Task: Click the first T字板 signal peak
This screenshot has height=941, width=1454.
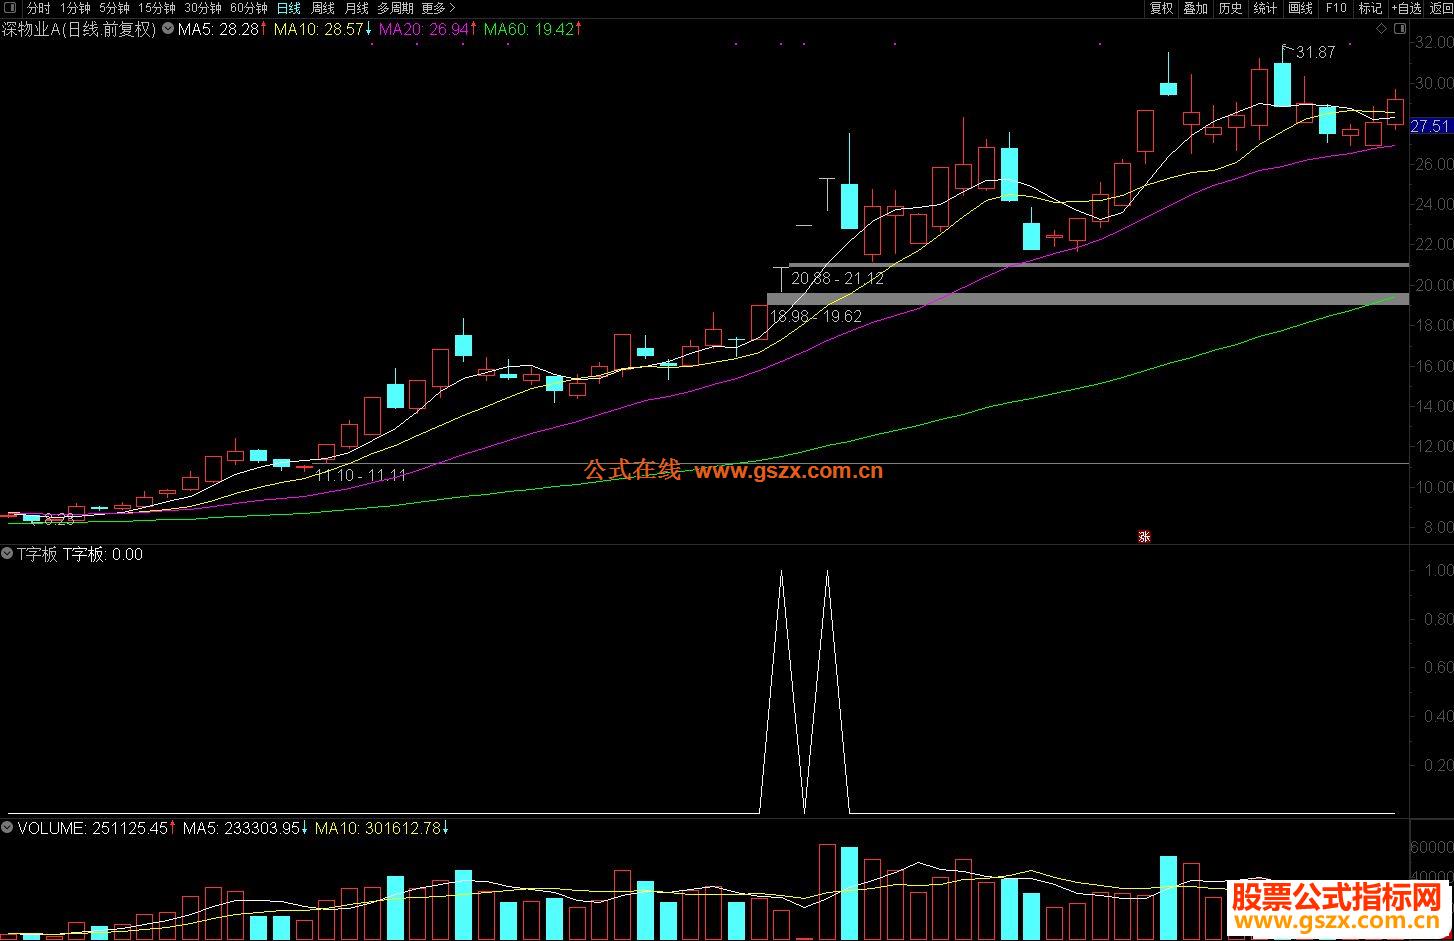Action: tap(781, 571)
